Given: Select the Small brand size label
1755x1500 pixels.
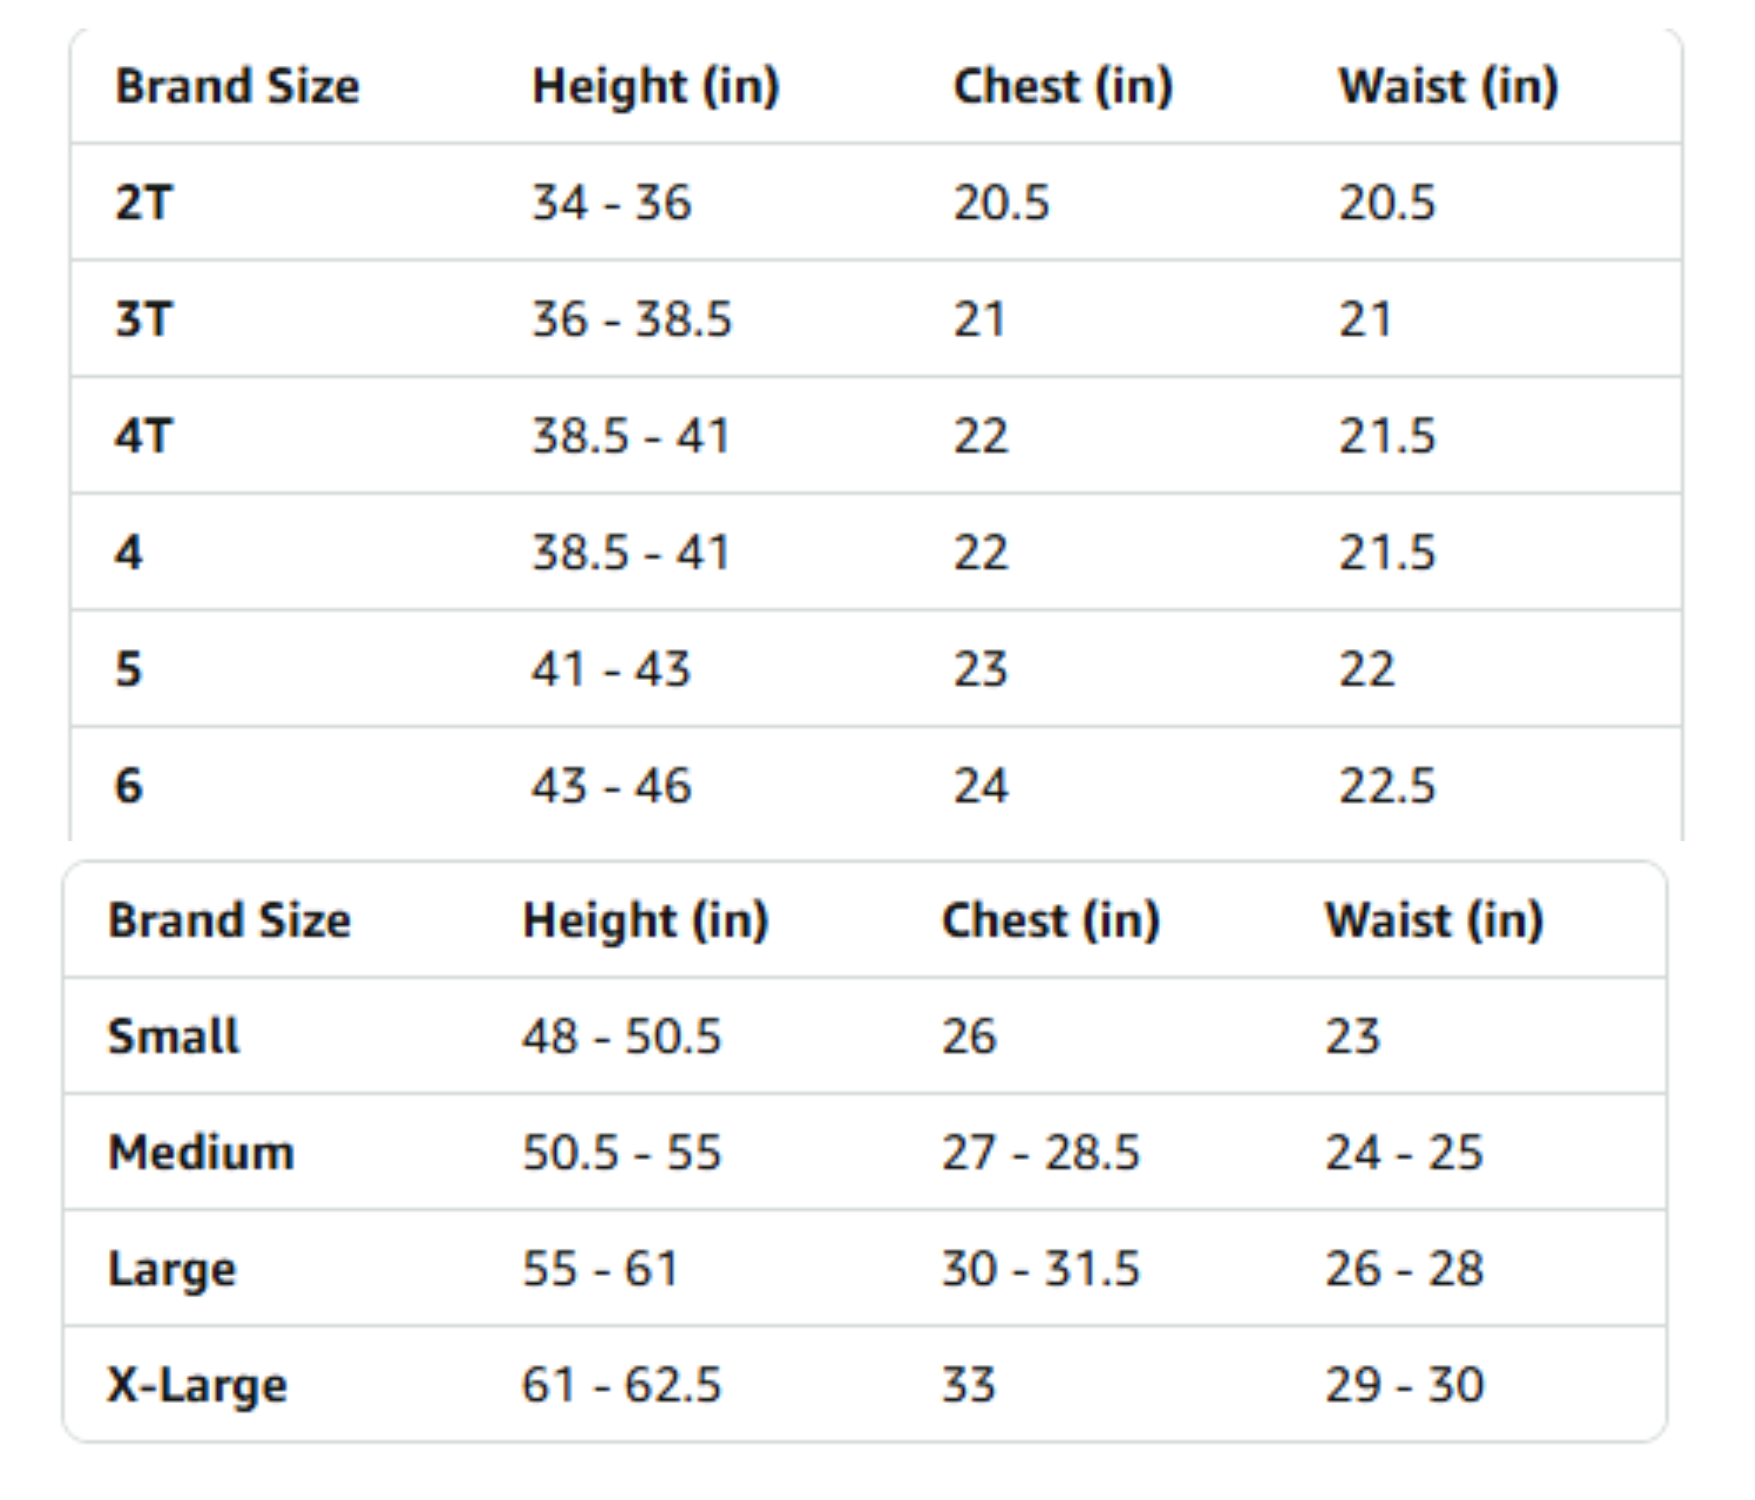Looking at the screenshot, I should pos(173,1036).
